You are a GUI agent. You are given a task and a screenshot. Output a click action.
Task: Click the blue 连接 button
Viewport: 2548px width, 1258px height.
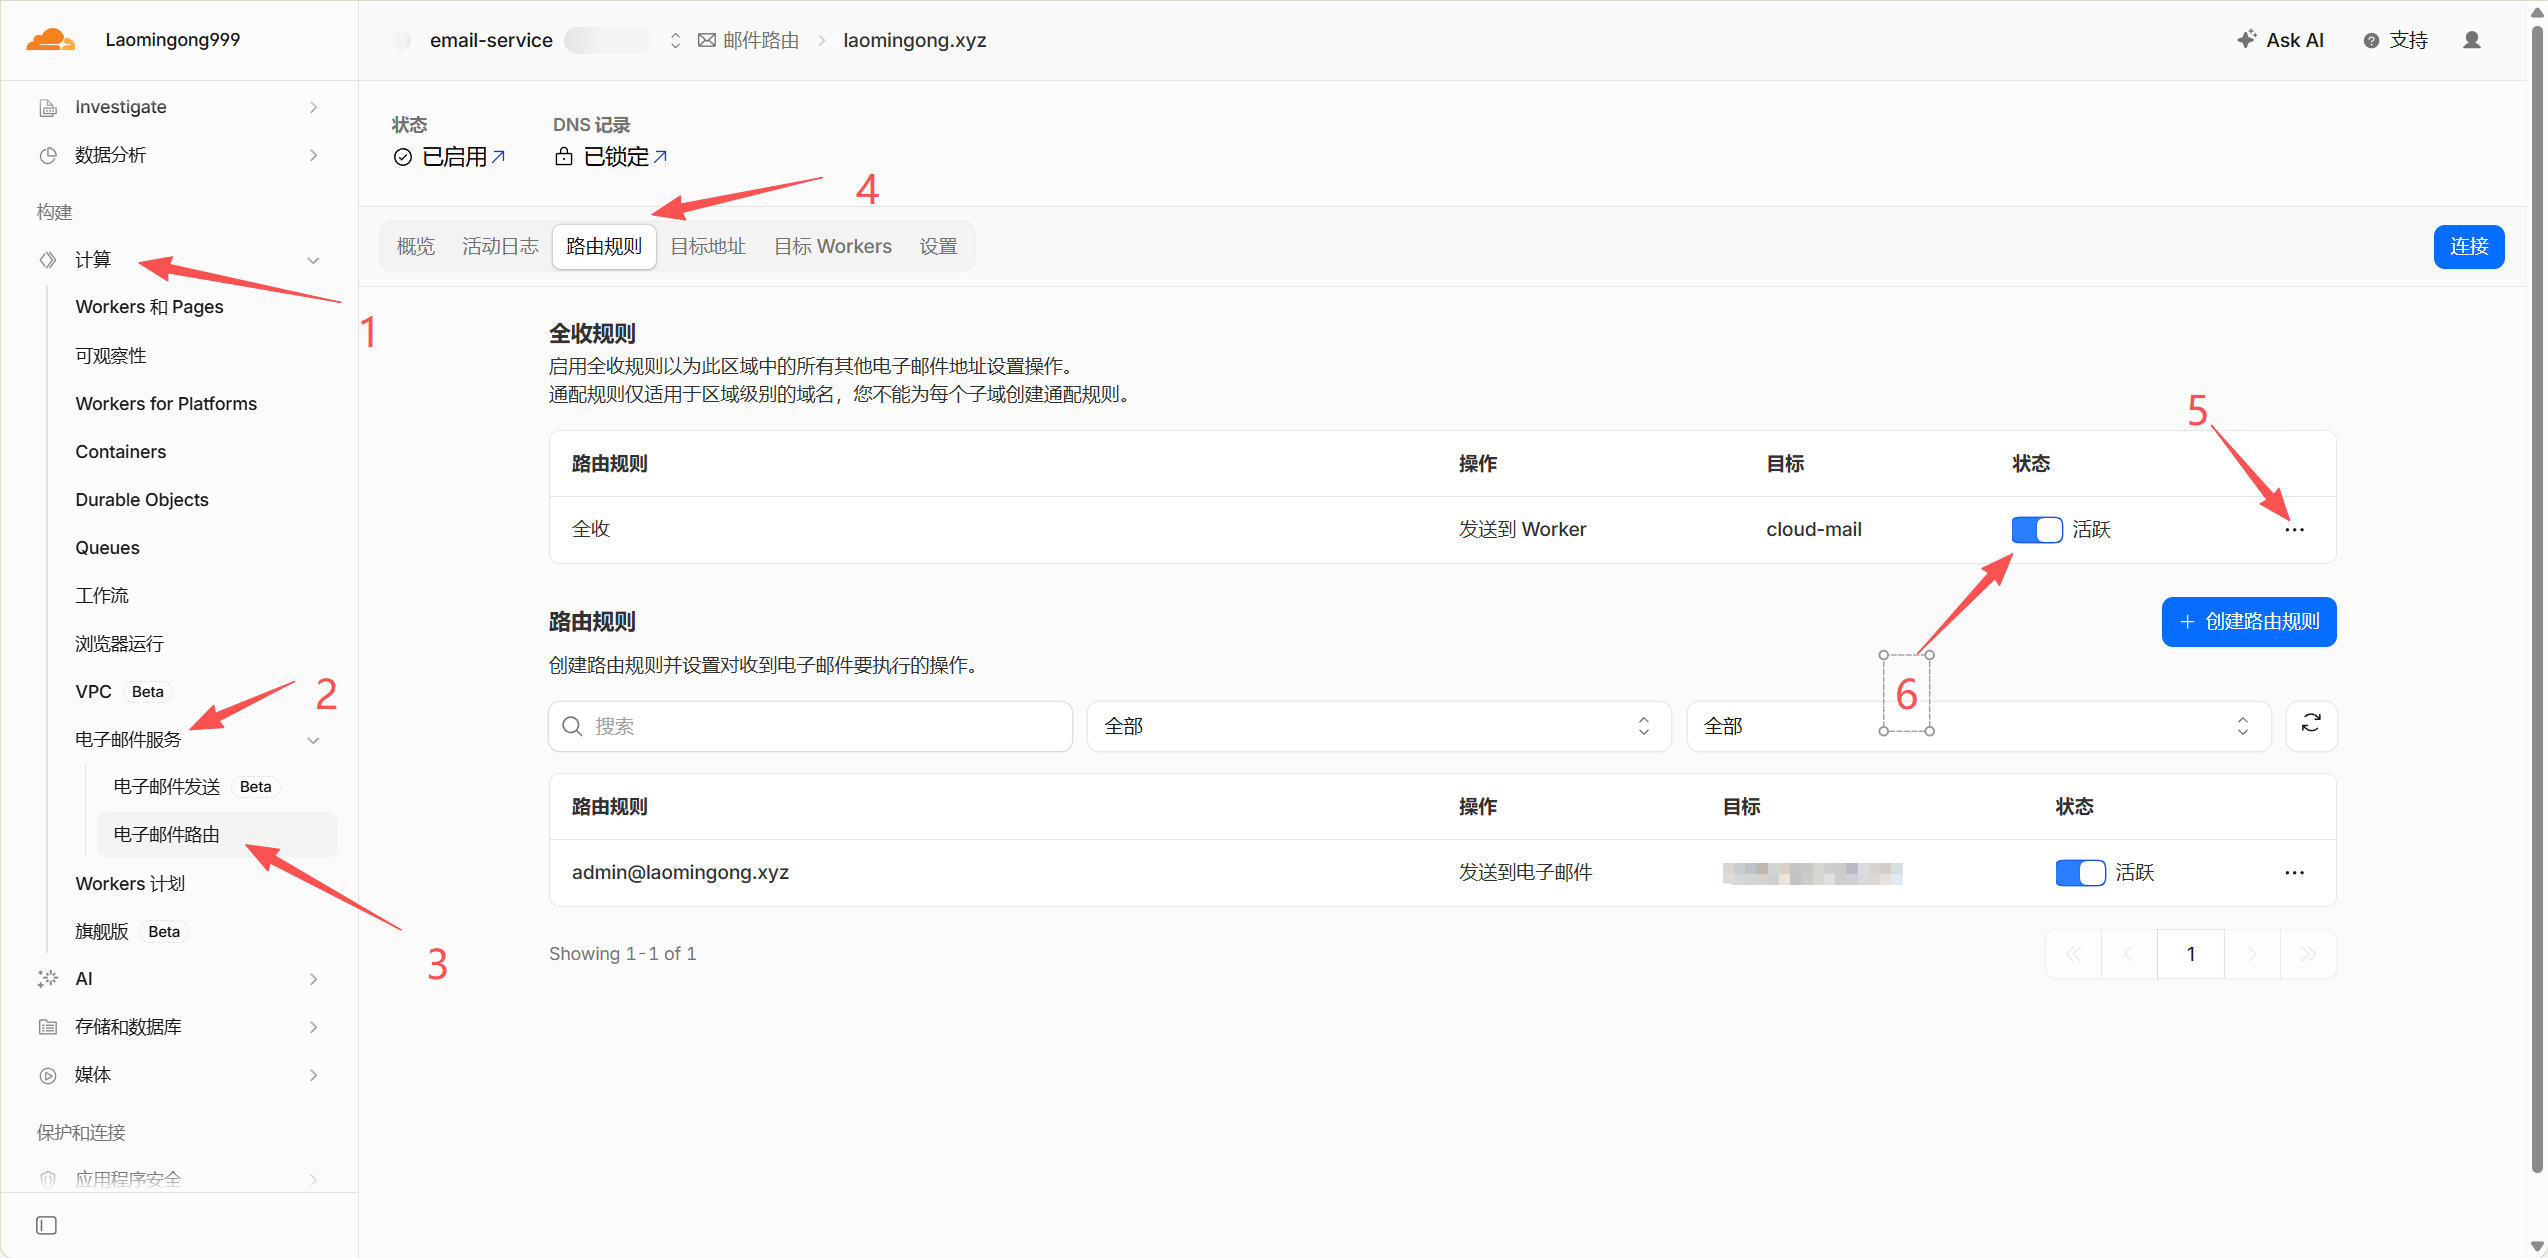click(x=2469, y=247)
